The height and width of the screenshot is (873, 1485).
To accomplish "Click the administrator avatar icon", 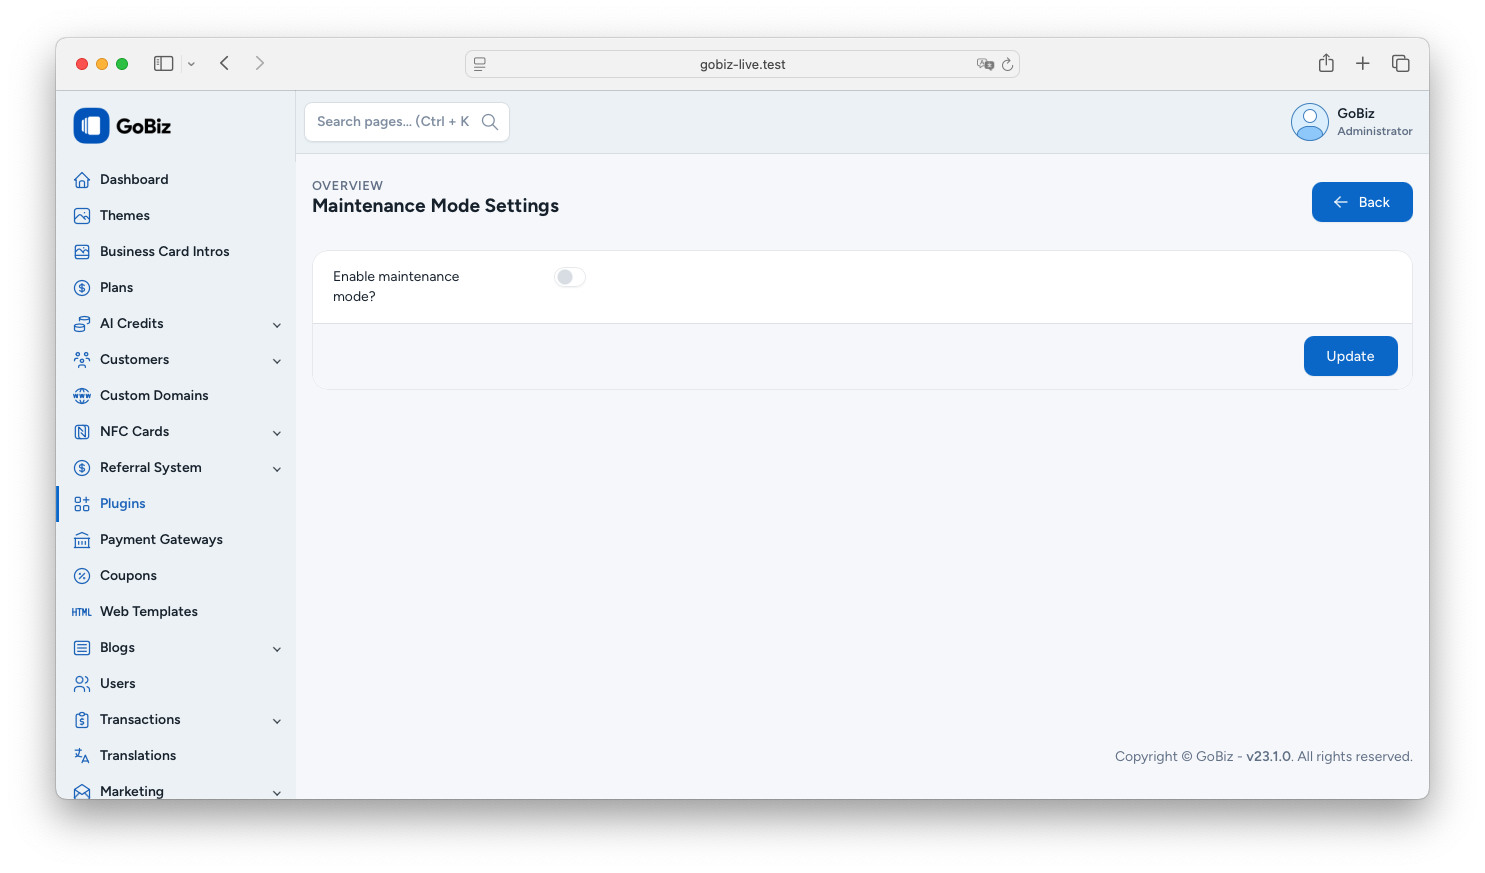I will coord(1309,122).
